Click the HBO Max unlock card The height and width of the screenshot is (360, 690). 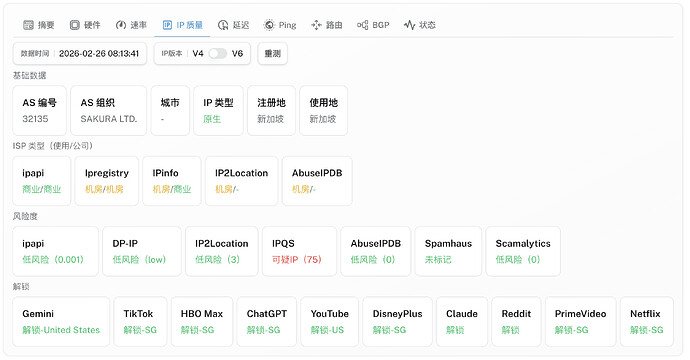(x=202, y=322)
